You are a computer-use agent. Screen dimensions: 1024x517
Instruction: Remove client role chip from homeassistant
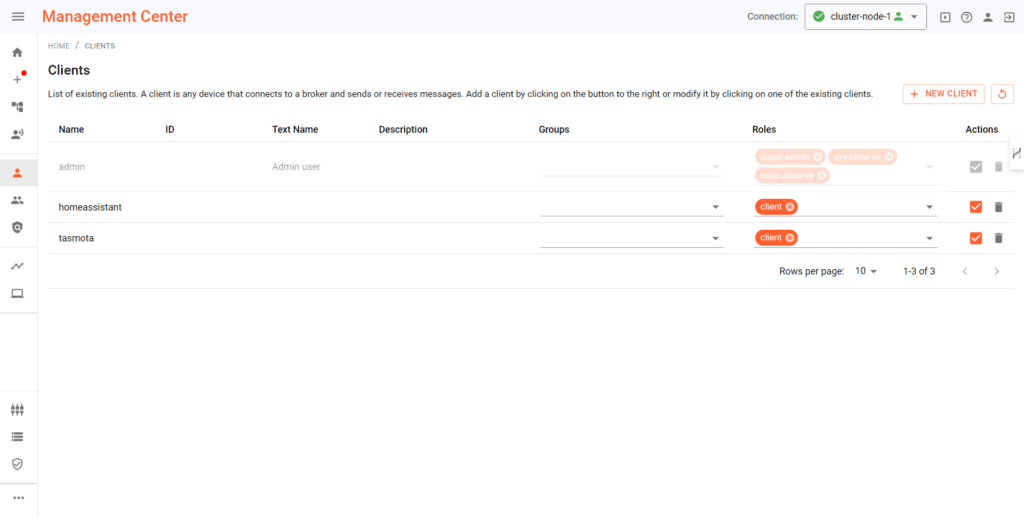click(790, 207)
